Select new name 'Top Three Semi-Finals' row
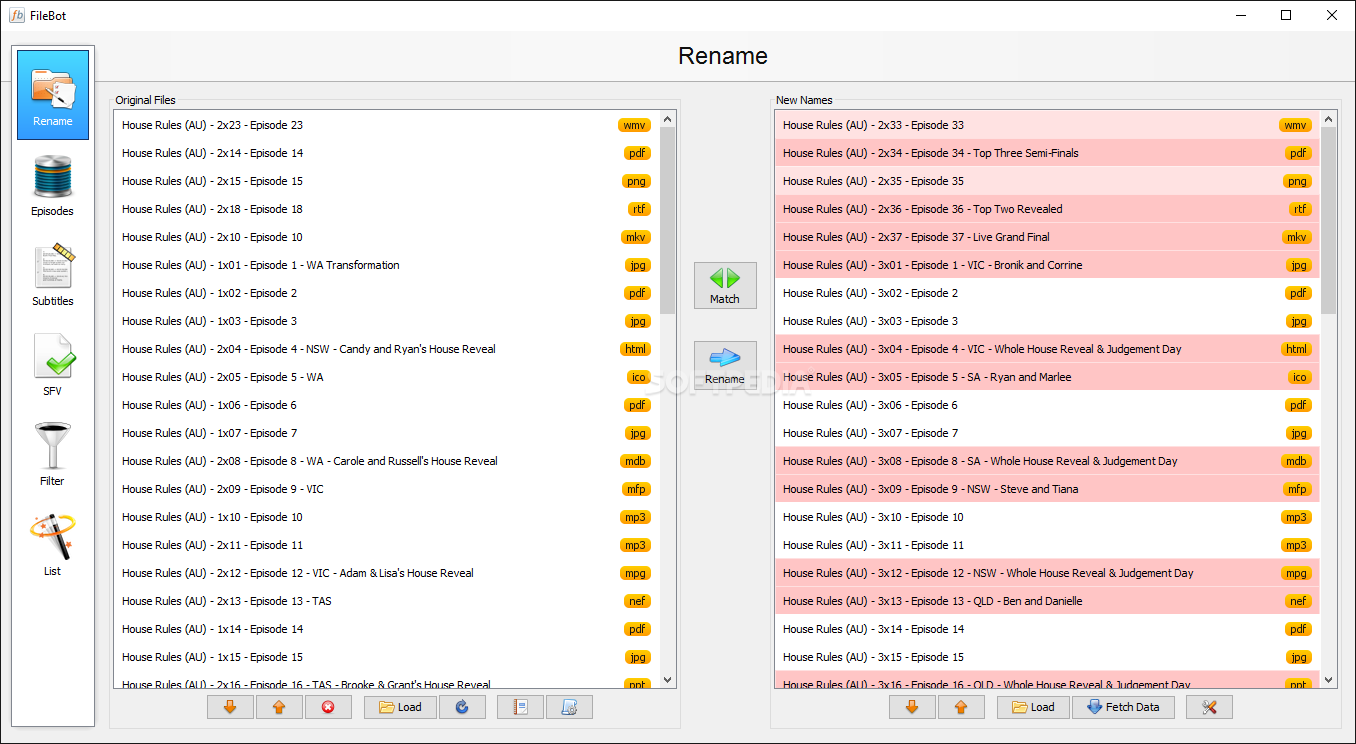 [1047, 153]
